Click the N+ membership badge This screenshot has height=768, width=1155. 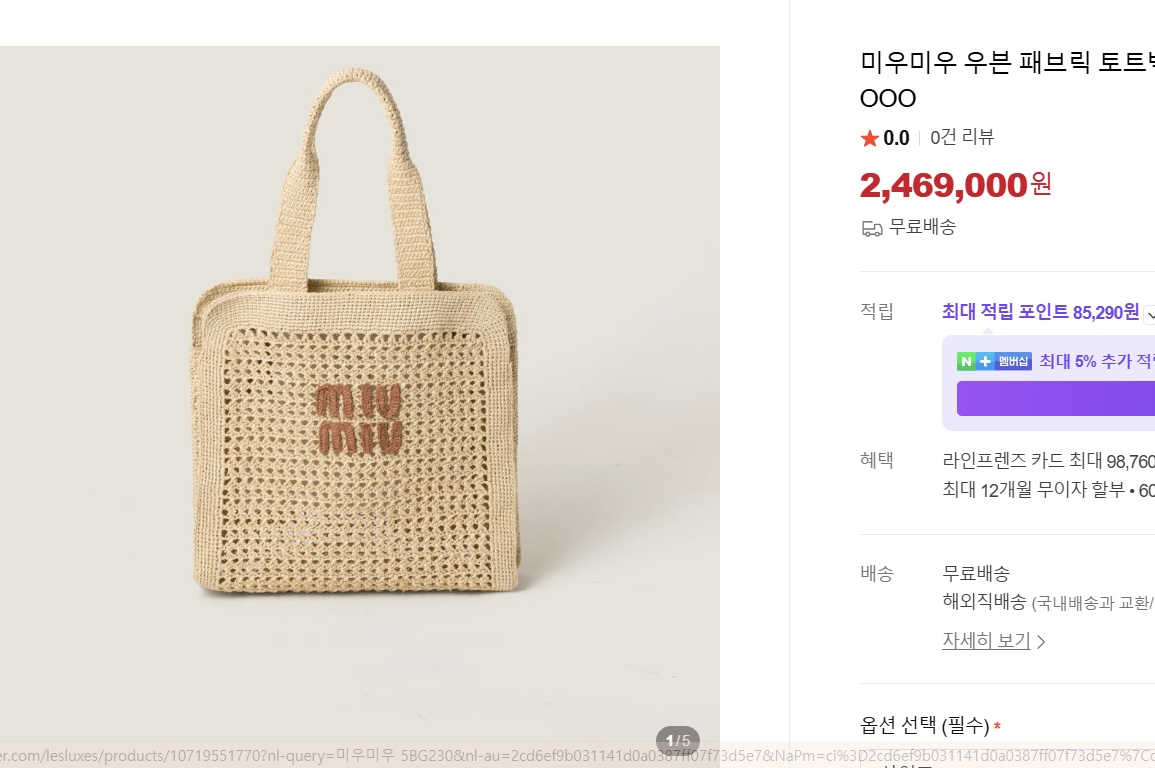point(993,361)
